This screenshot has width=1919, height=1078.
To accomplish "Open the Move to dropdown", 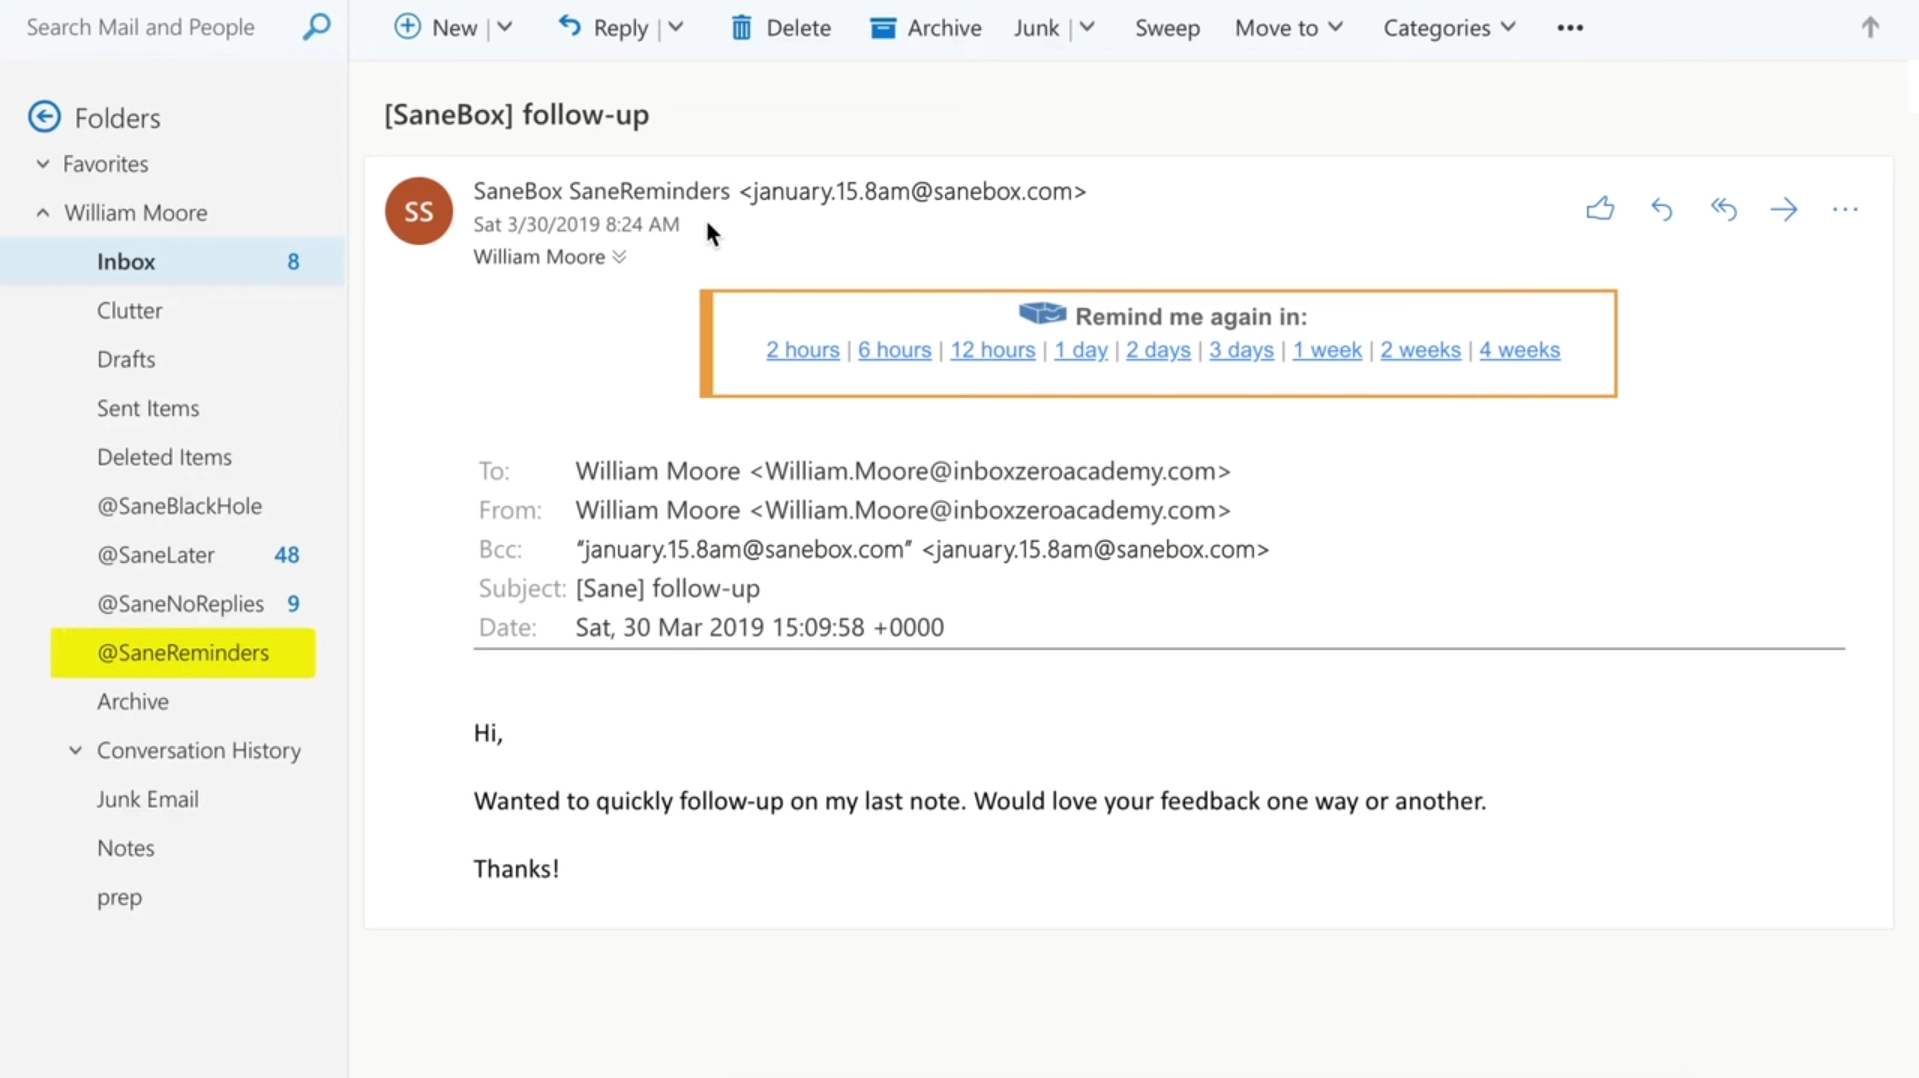I will [1288, 28].
